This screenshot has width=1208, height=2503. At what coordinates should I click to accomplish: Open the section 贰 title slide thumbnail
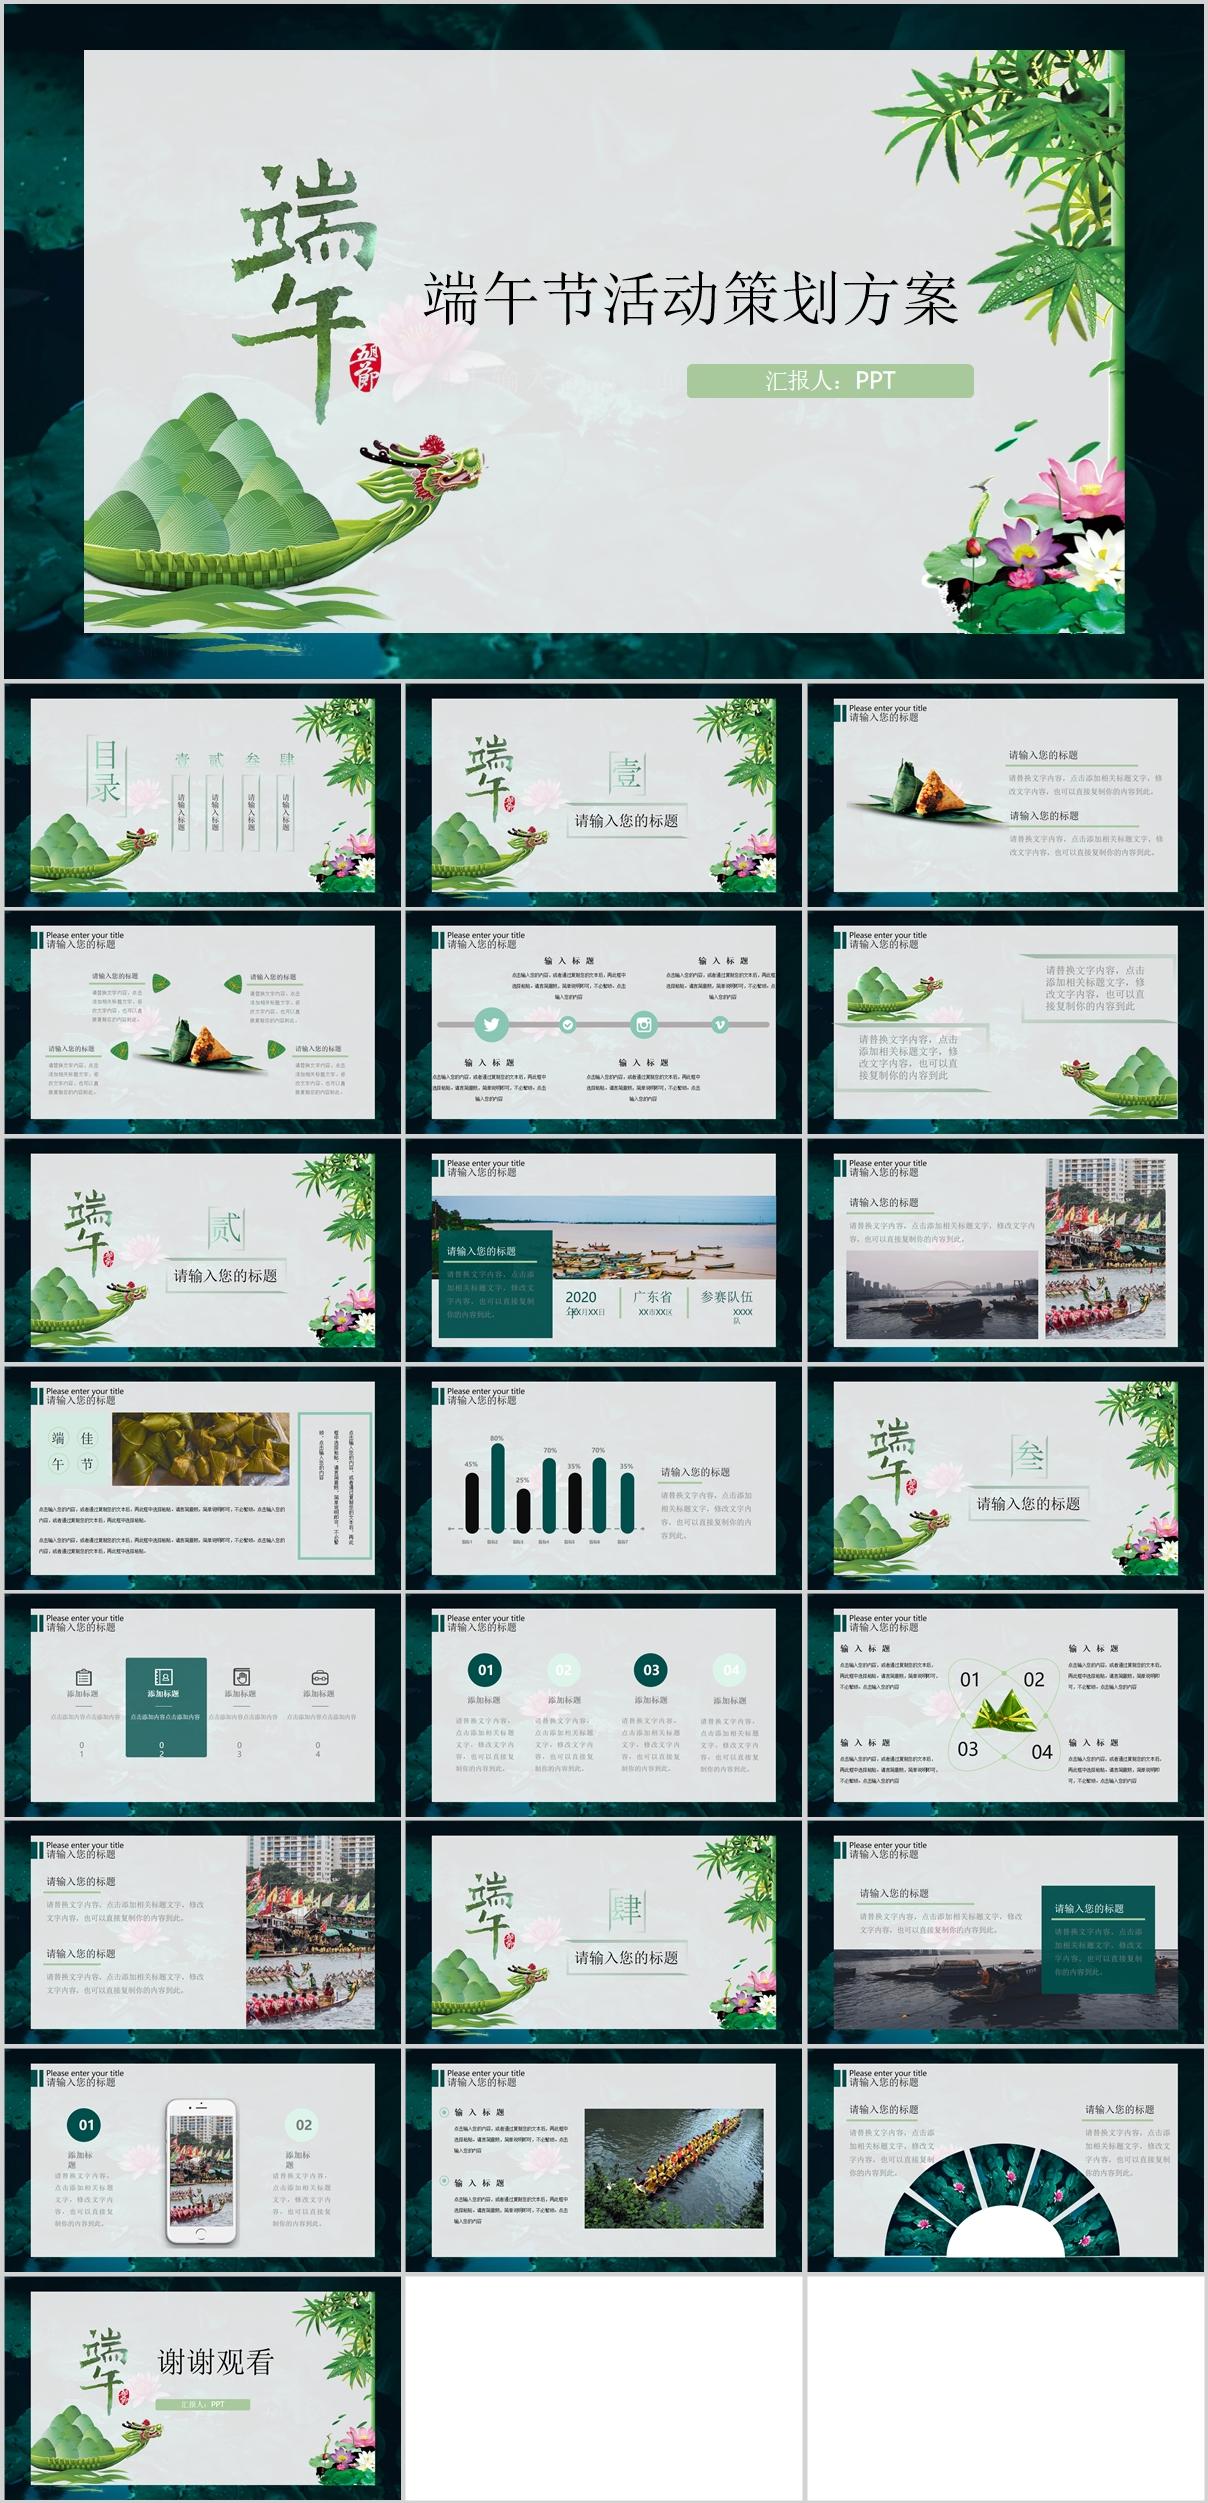(202, 1250)
